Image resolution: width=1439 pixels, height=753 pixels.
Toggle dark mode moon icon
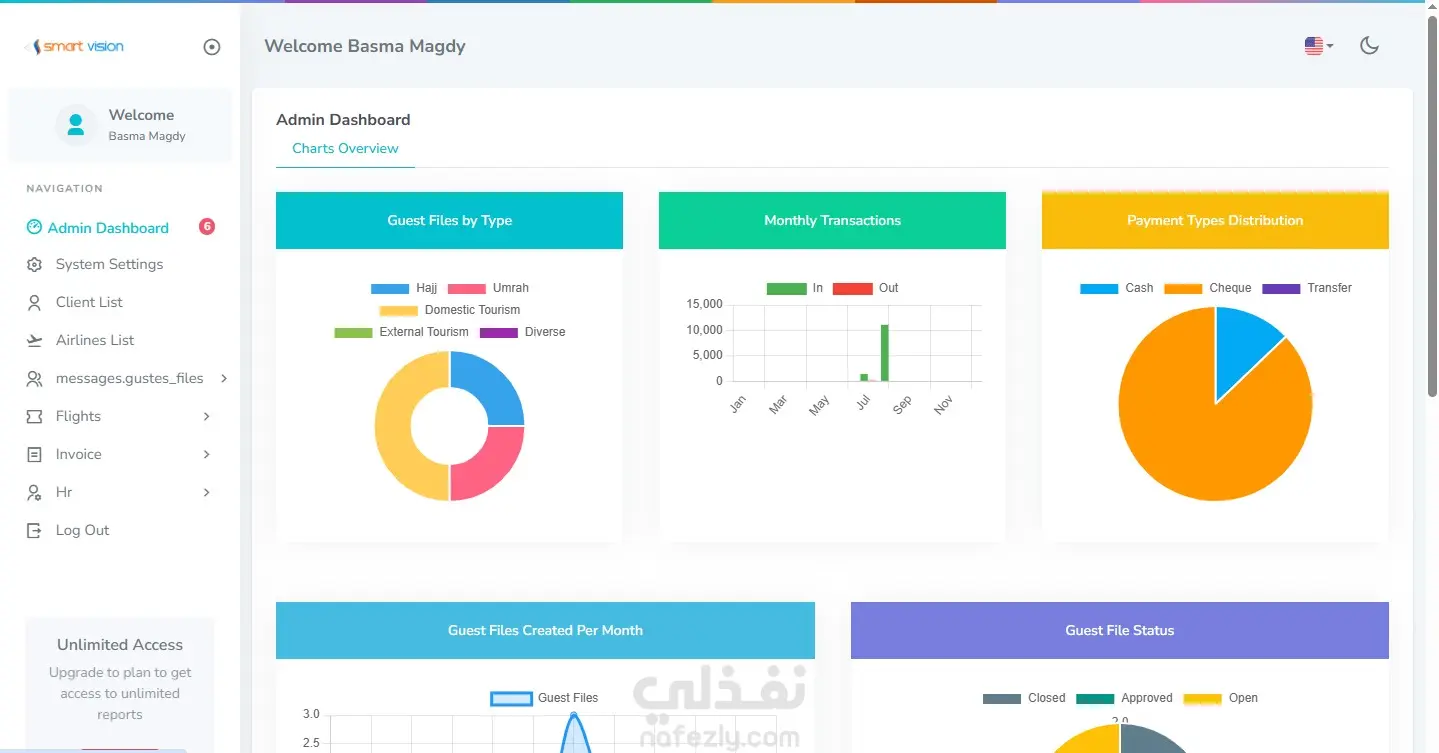point(1370,45)
